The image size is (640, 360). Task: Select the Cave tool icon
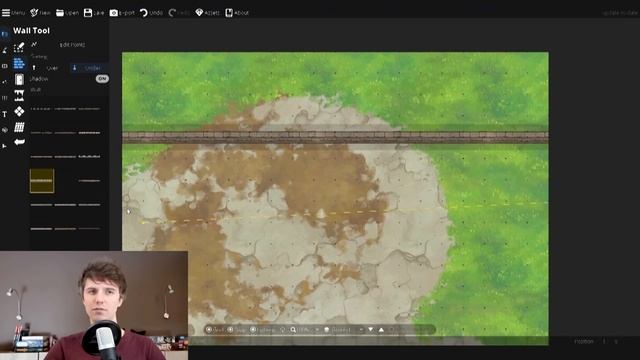pos(19,96)
